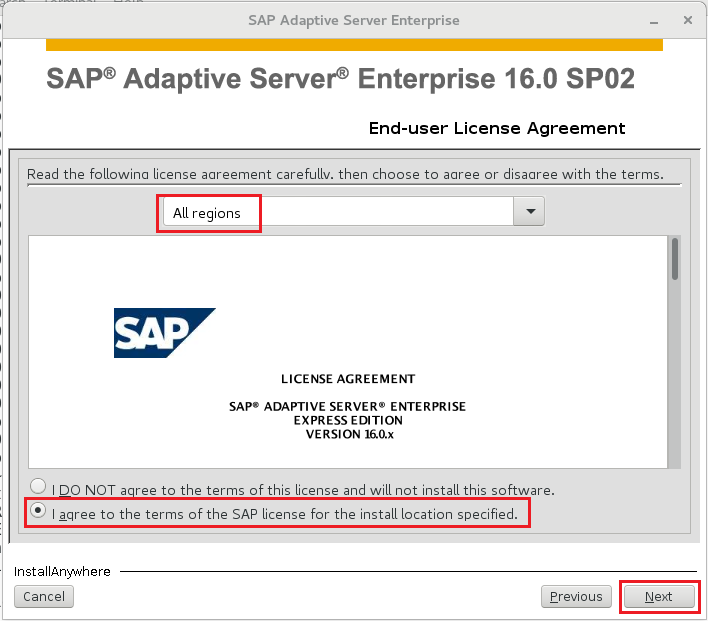Click the 'VERSION 16.0.x' text

349,434
